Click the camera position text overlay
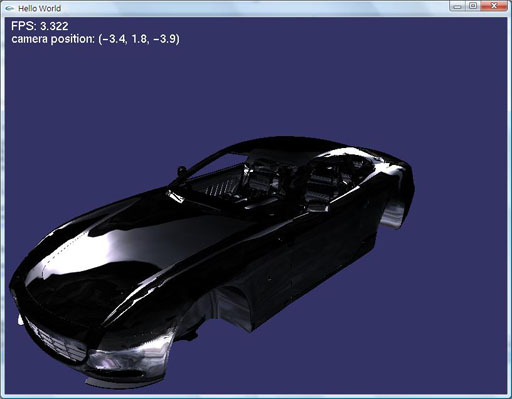512x399 pixels. click(x=95, y=39)
